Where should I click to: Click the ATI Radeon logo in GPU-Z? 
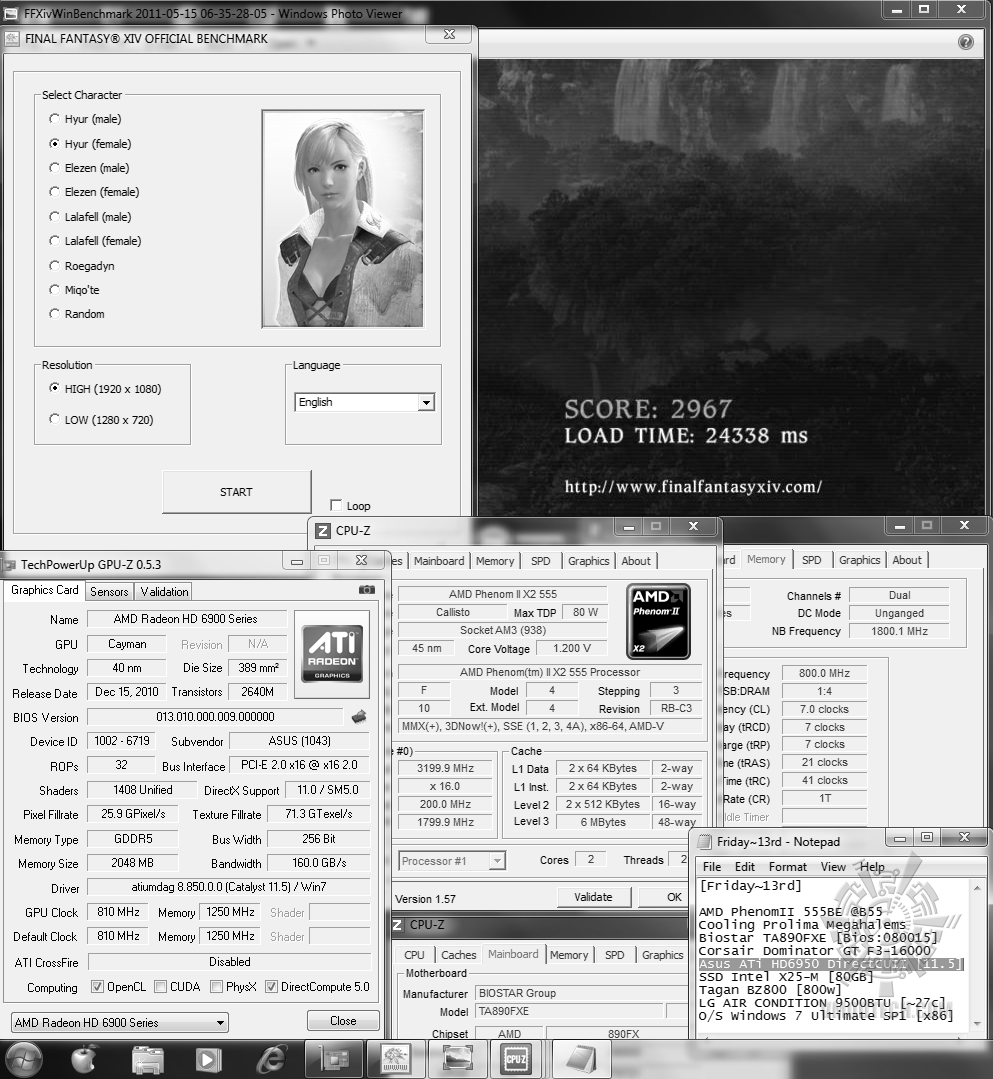pyautogui.click(x=332, y=654)
